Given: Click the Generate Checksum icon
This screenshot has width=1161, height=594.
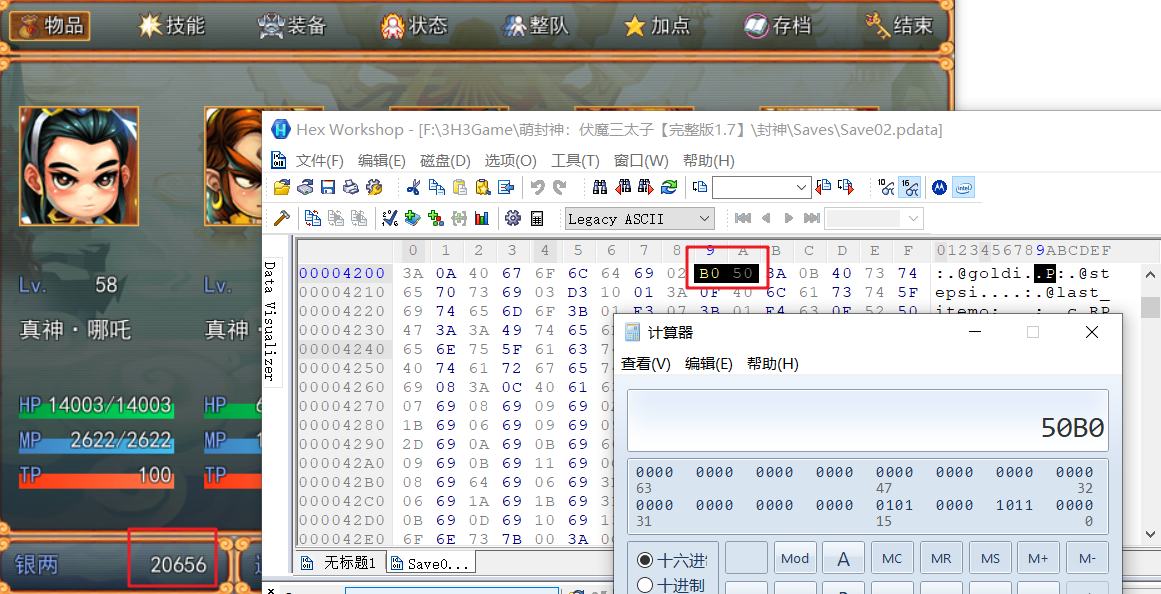Looking at the screenshot, I should click(389, 218).
